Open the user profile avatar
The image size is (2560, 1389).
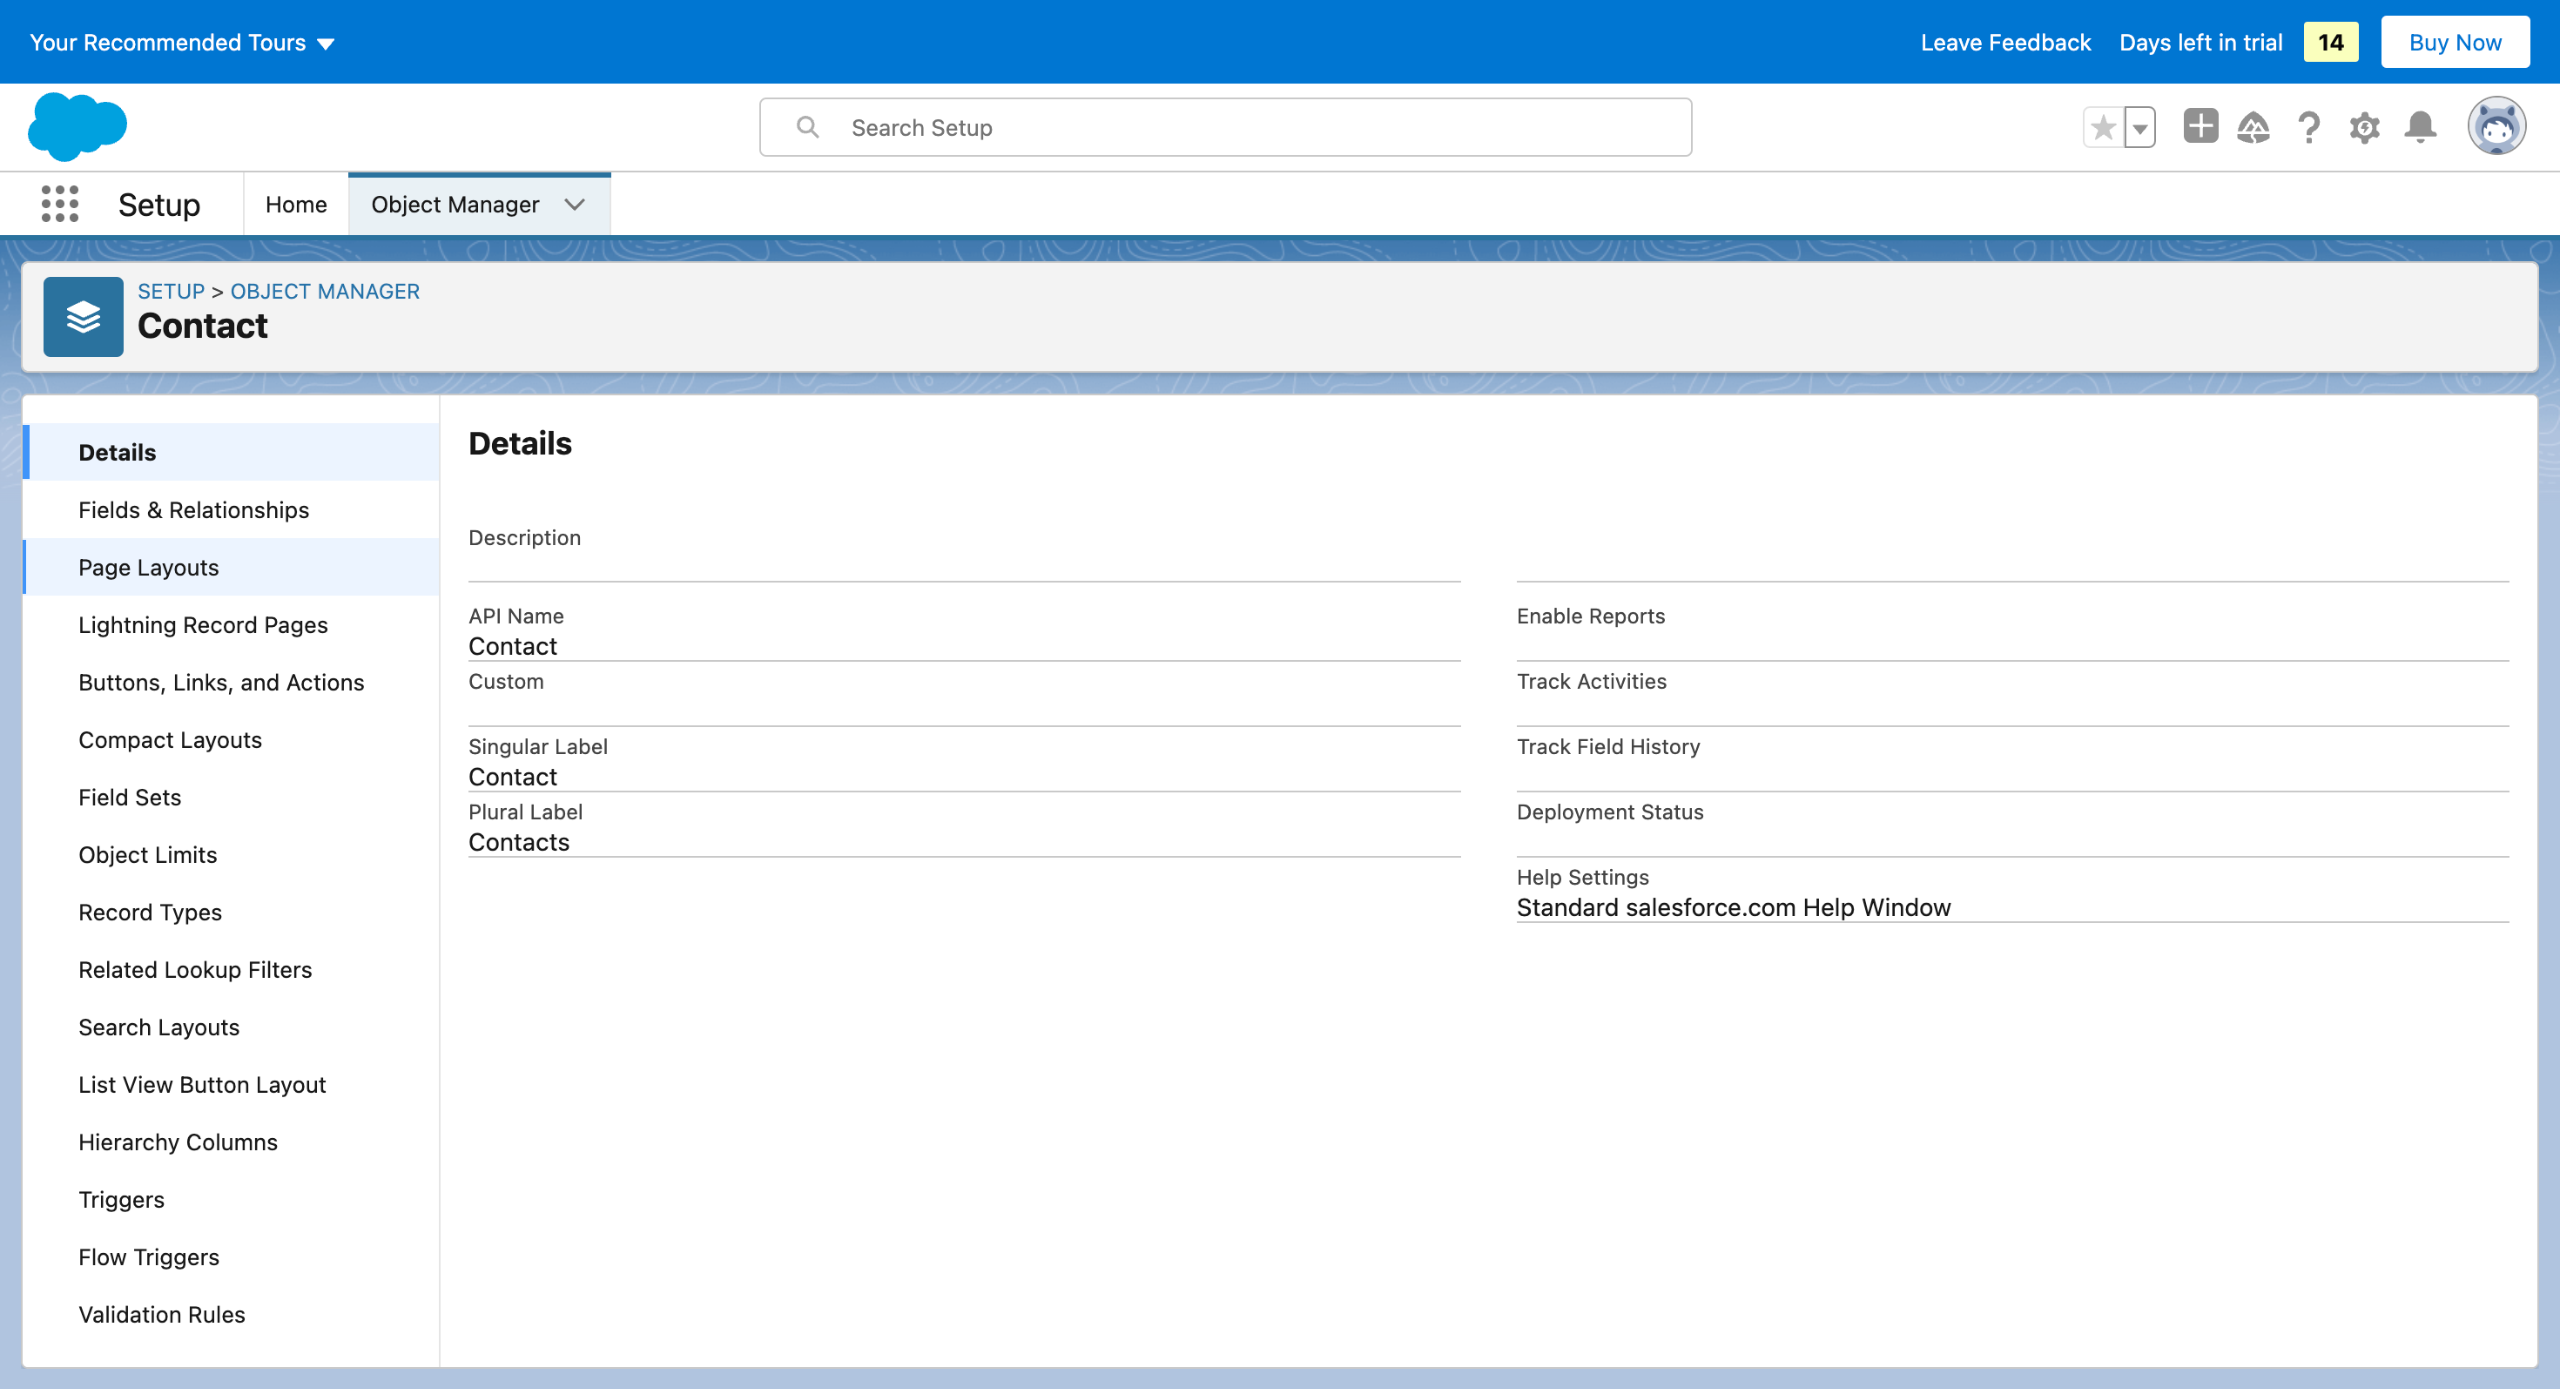click(x=2496, y=127)
